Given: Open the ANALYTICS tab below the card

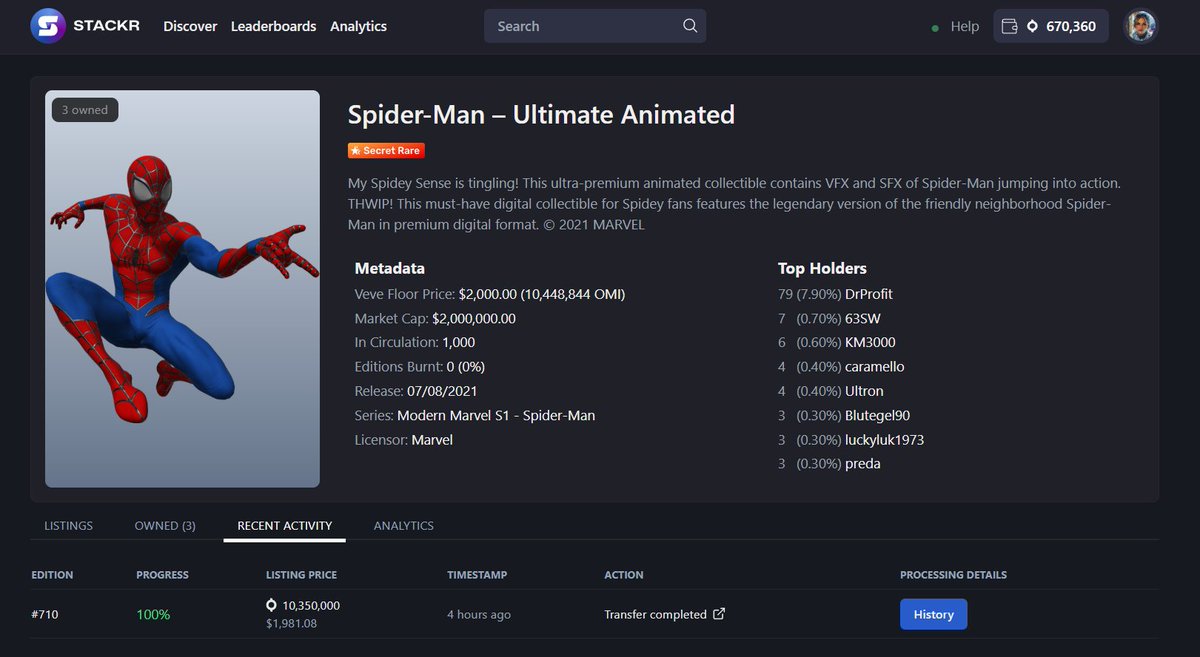Looking at the screenshot, I should pos(404,525).
